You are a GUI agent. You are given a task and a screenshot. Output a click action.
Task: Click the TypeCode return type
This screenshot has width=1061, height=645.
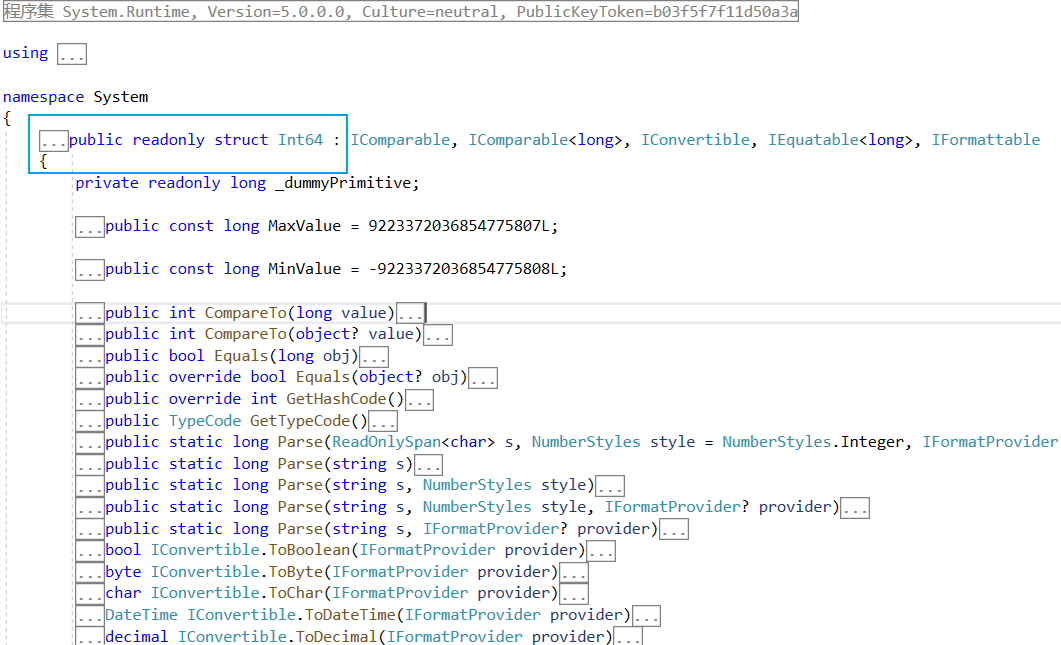tap(204, 421)
